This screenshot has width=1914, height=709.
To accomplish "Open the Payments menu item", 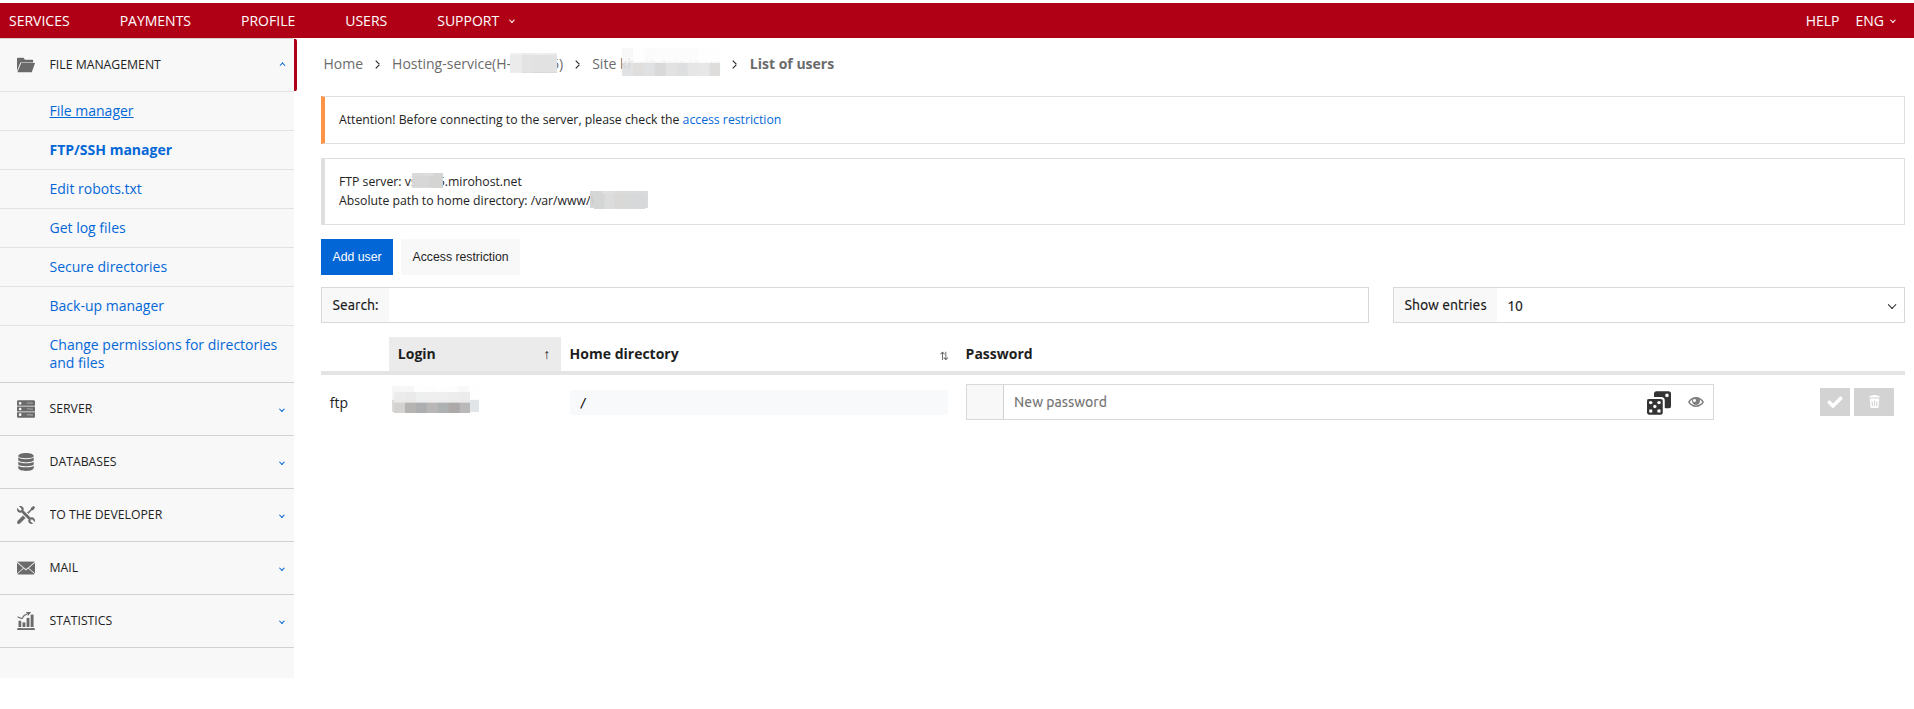I will tap(155, 21).
